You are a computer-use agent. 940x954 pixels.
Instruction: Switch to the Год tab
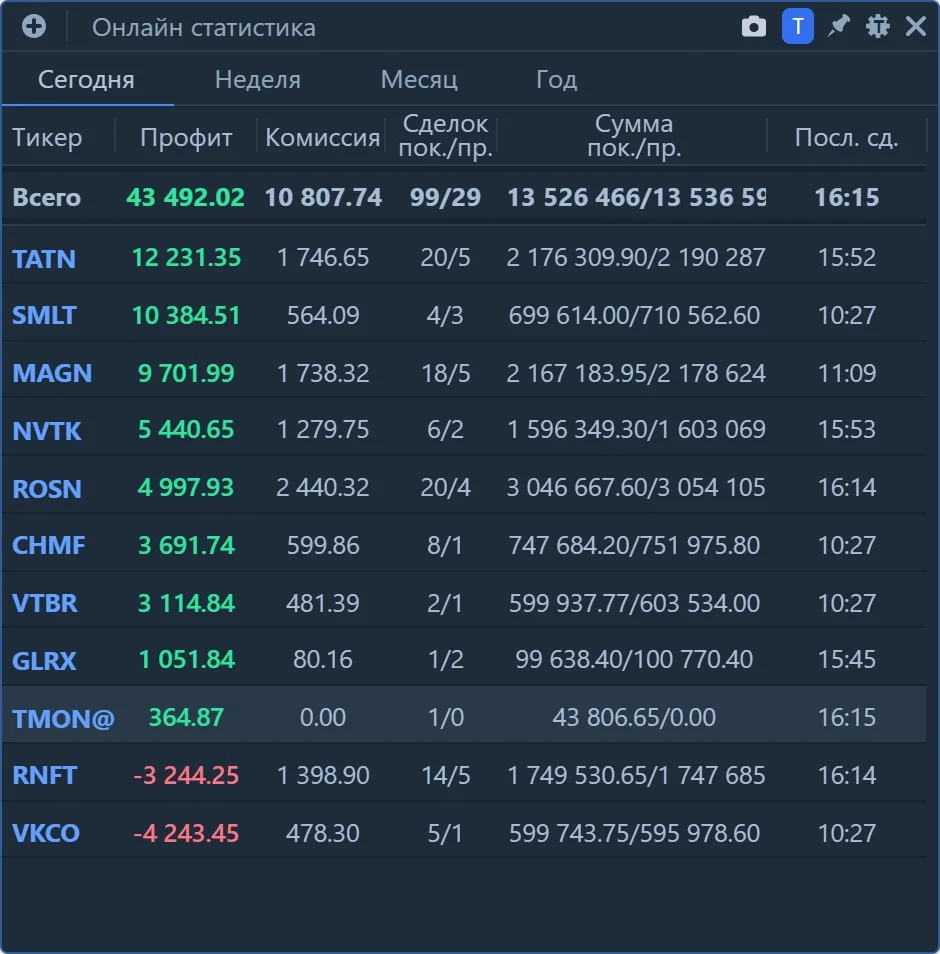[x=557, y=80]
